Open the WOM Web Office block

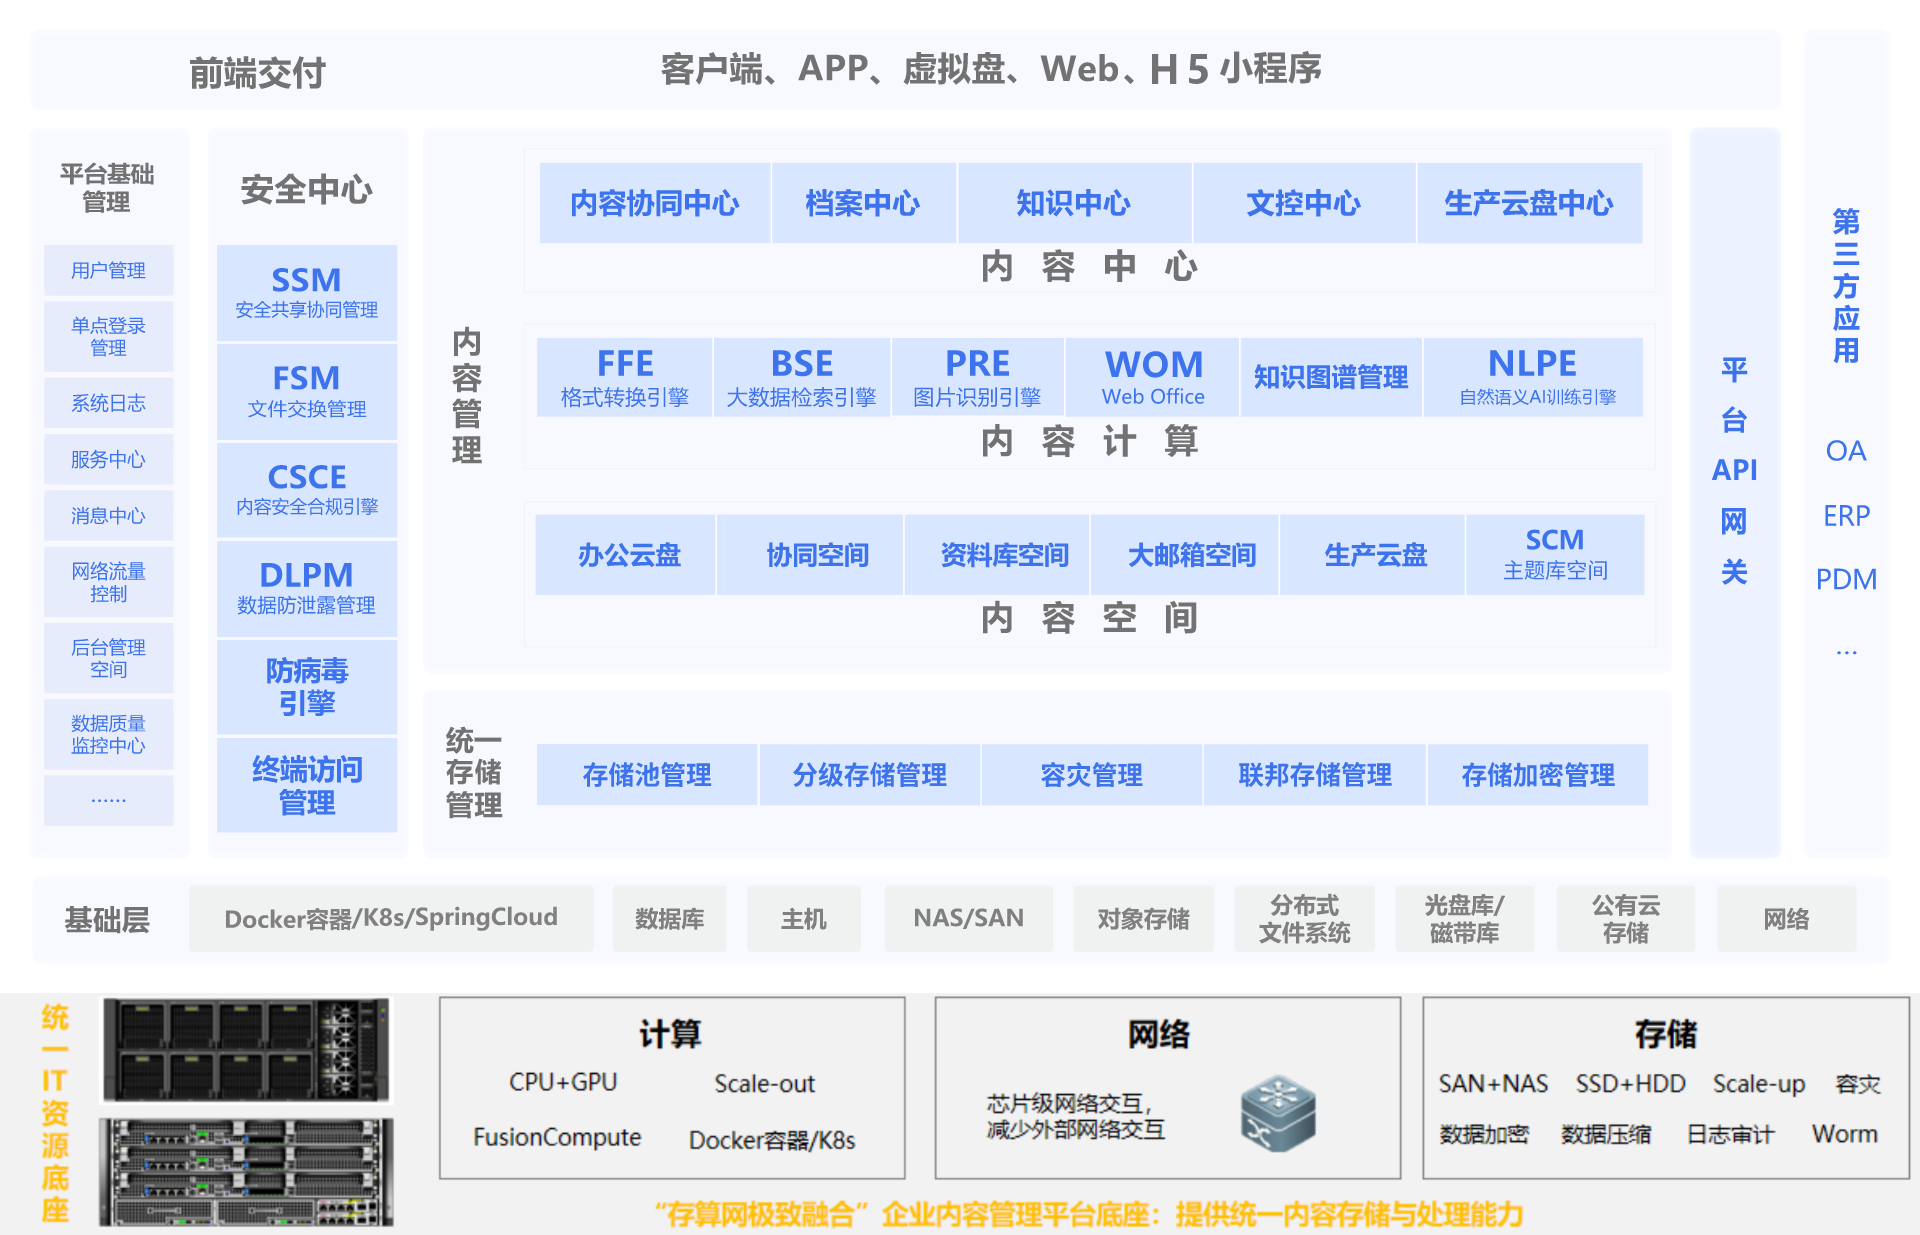1152,376
